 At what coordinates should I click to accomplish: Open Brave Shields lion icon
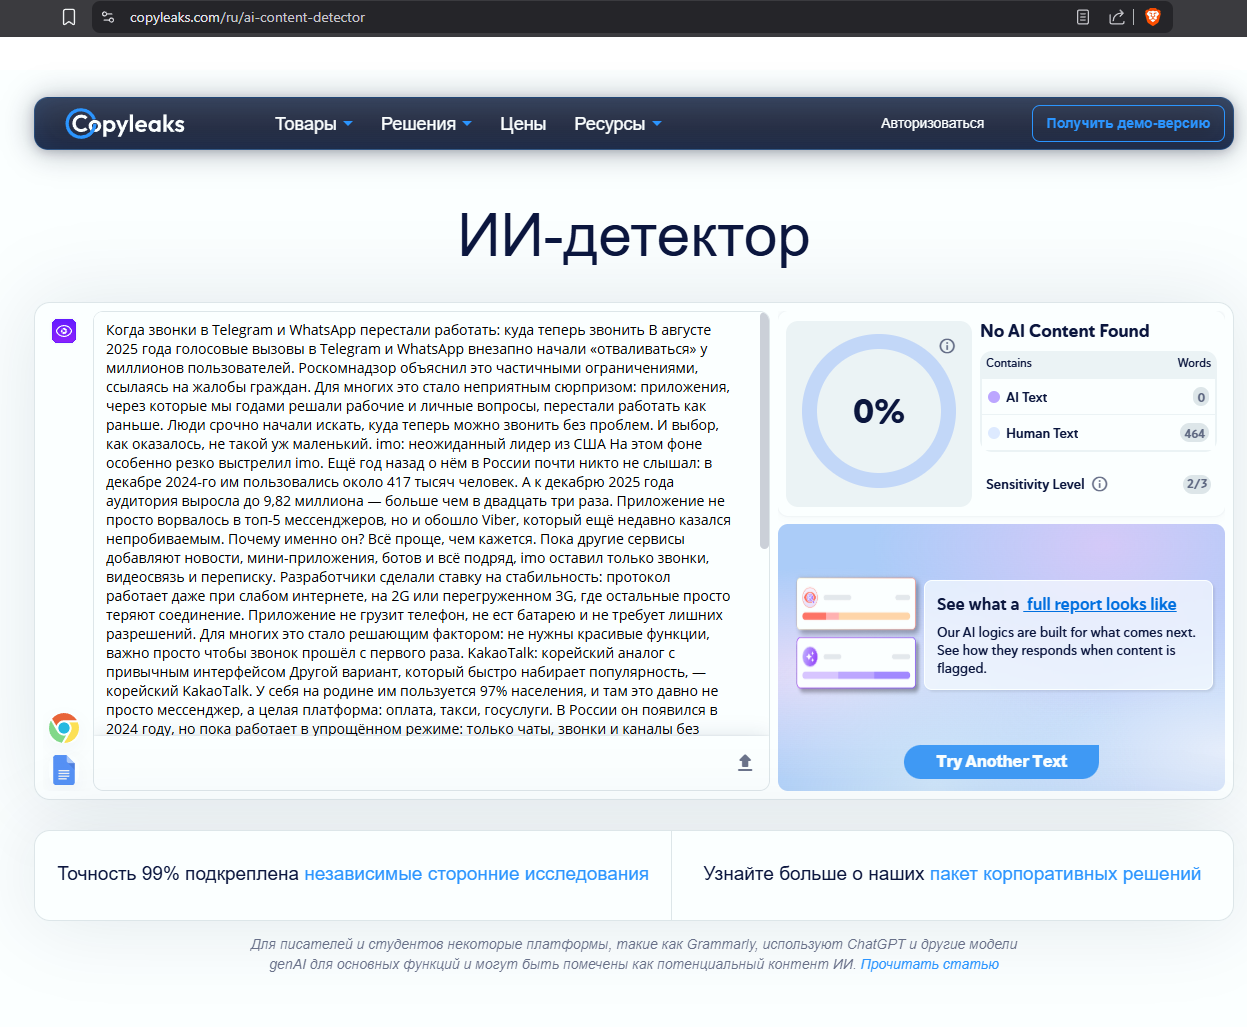(1153, 17)
